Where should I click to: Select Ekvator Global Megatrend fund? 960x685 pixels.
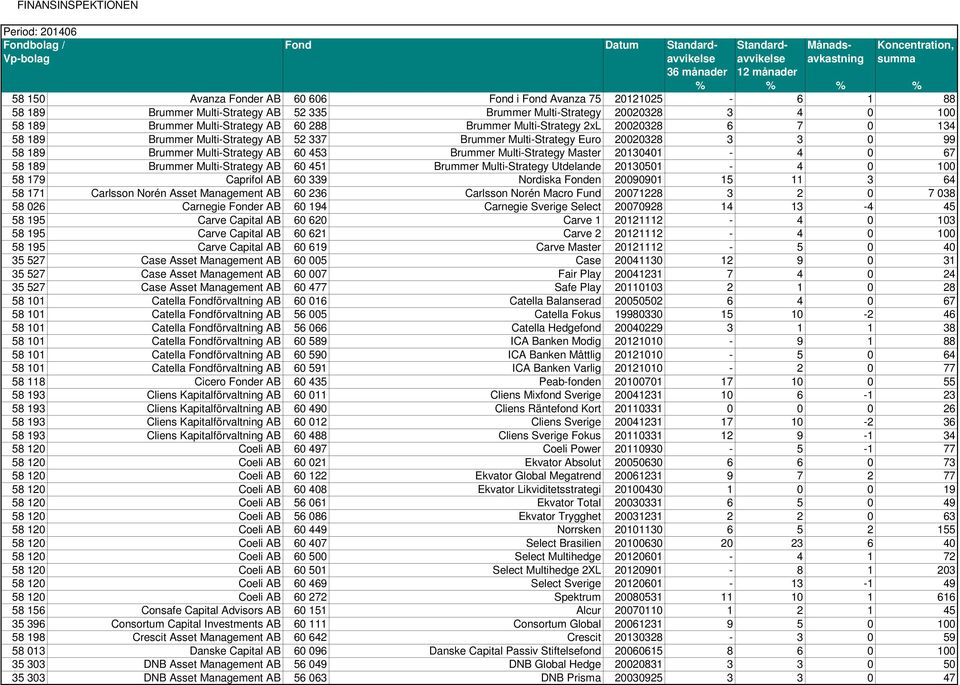538,476
